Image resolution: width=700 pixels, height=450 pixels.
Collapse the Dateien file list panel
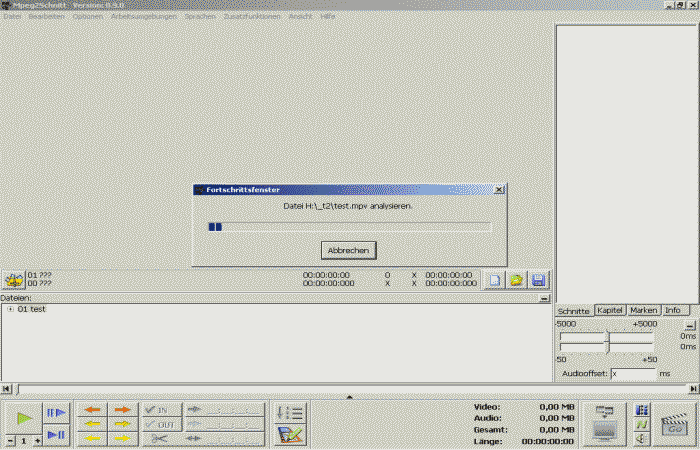click(543, 298)
